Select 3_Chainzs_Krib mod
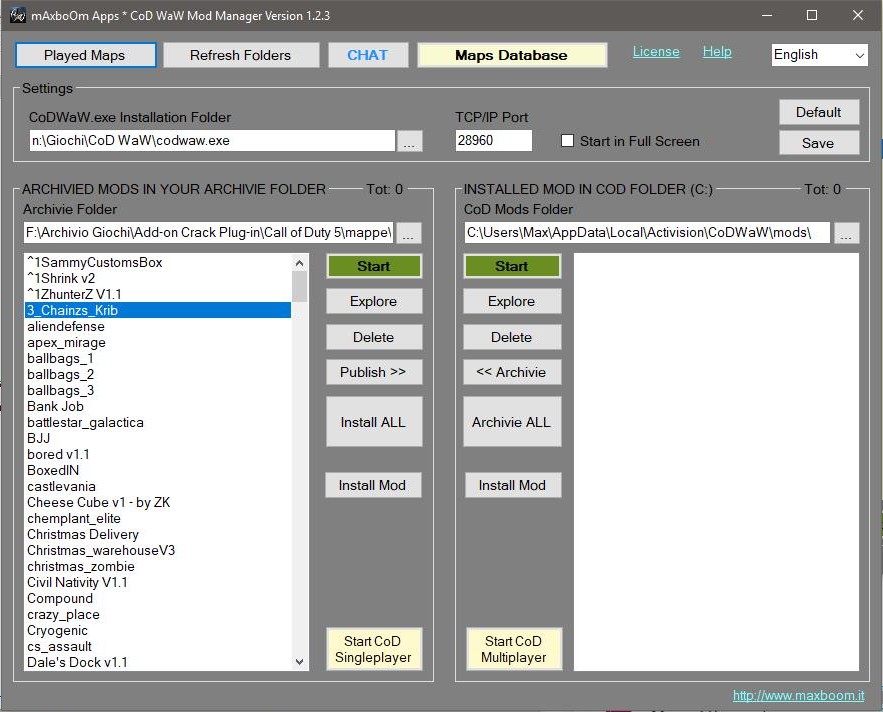 coord(158,310)
